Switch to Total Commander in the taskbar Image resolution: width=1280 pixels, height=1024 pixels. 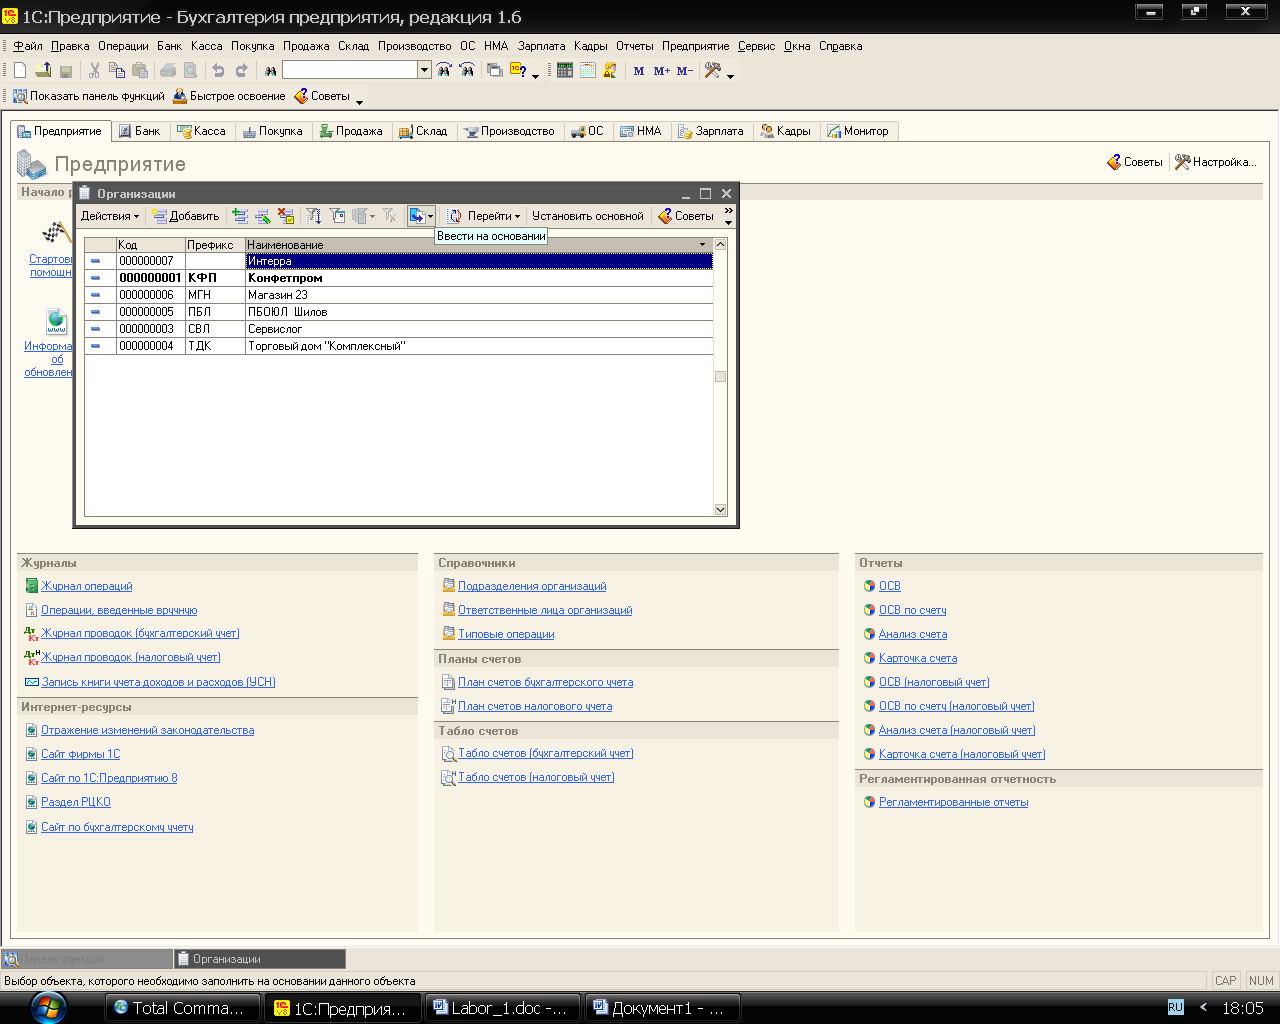182,1008
